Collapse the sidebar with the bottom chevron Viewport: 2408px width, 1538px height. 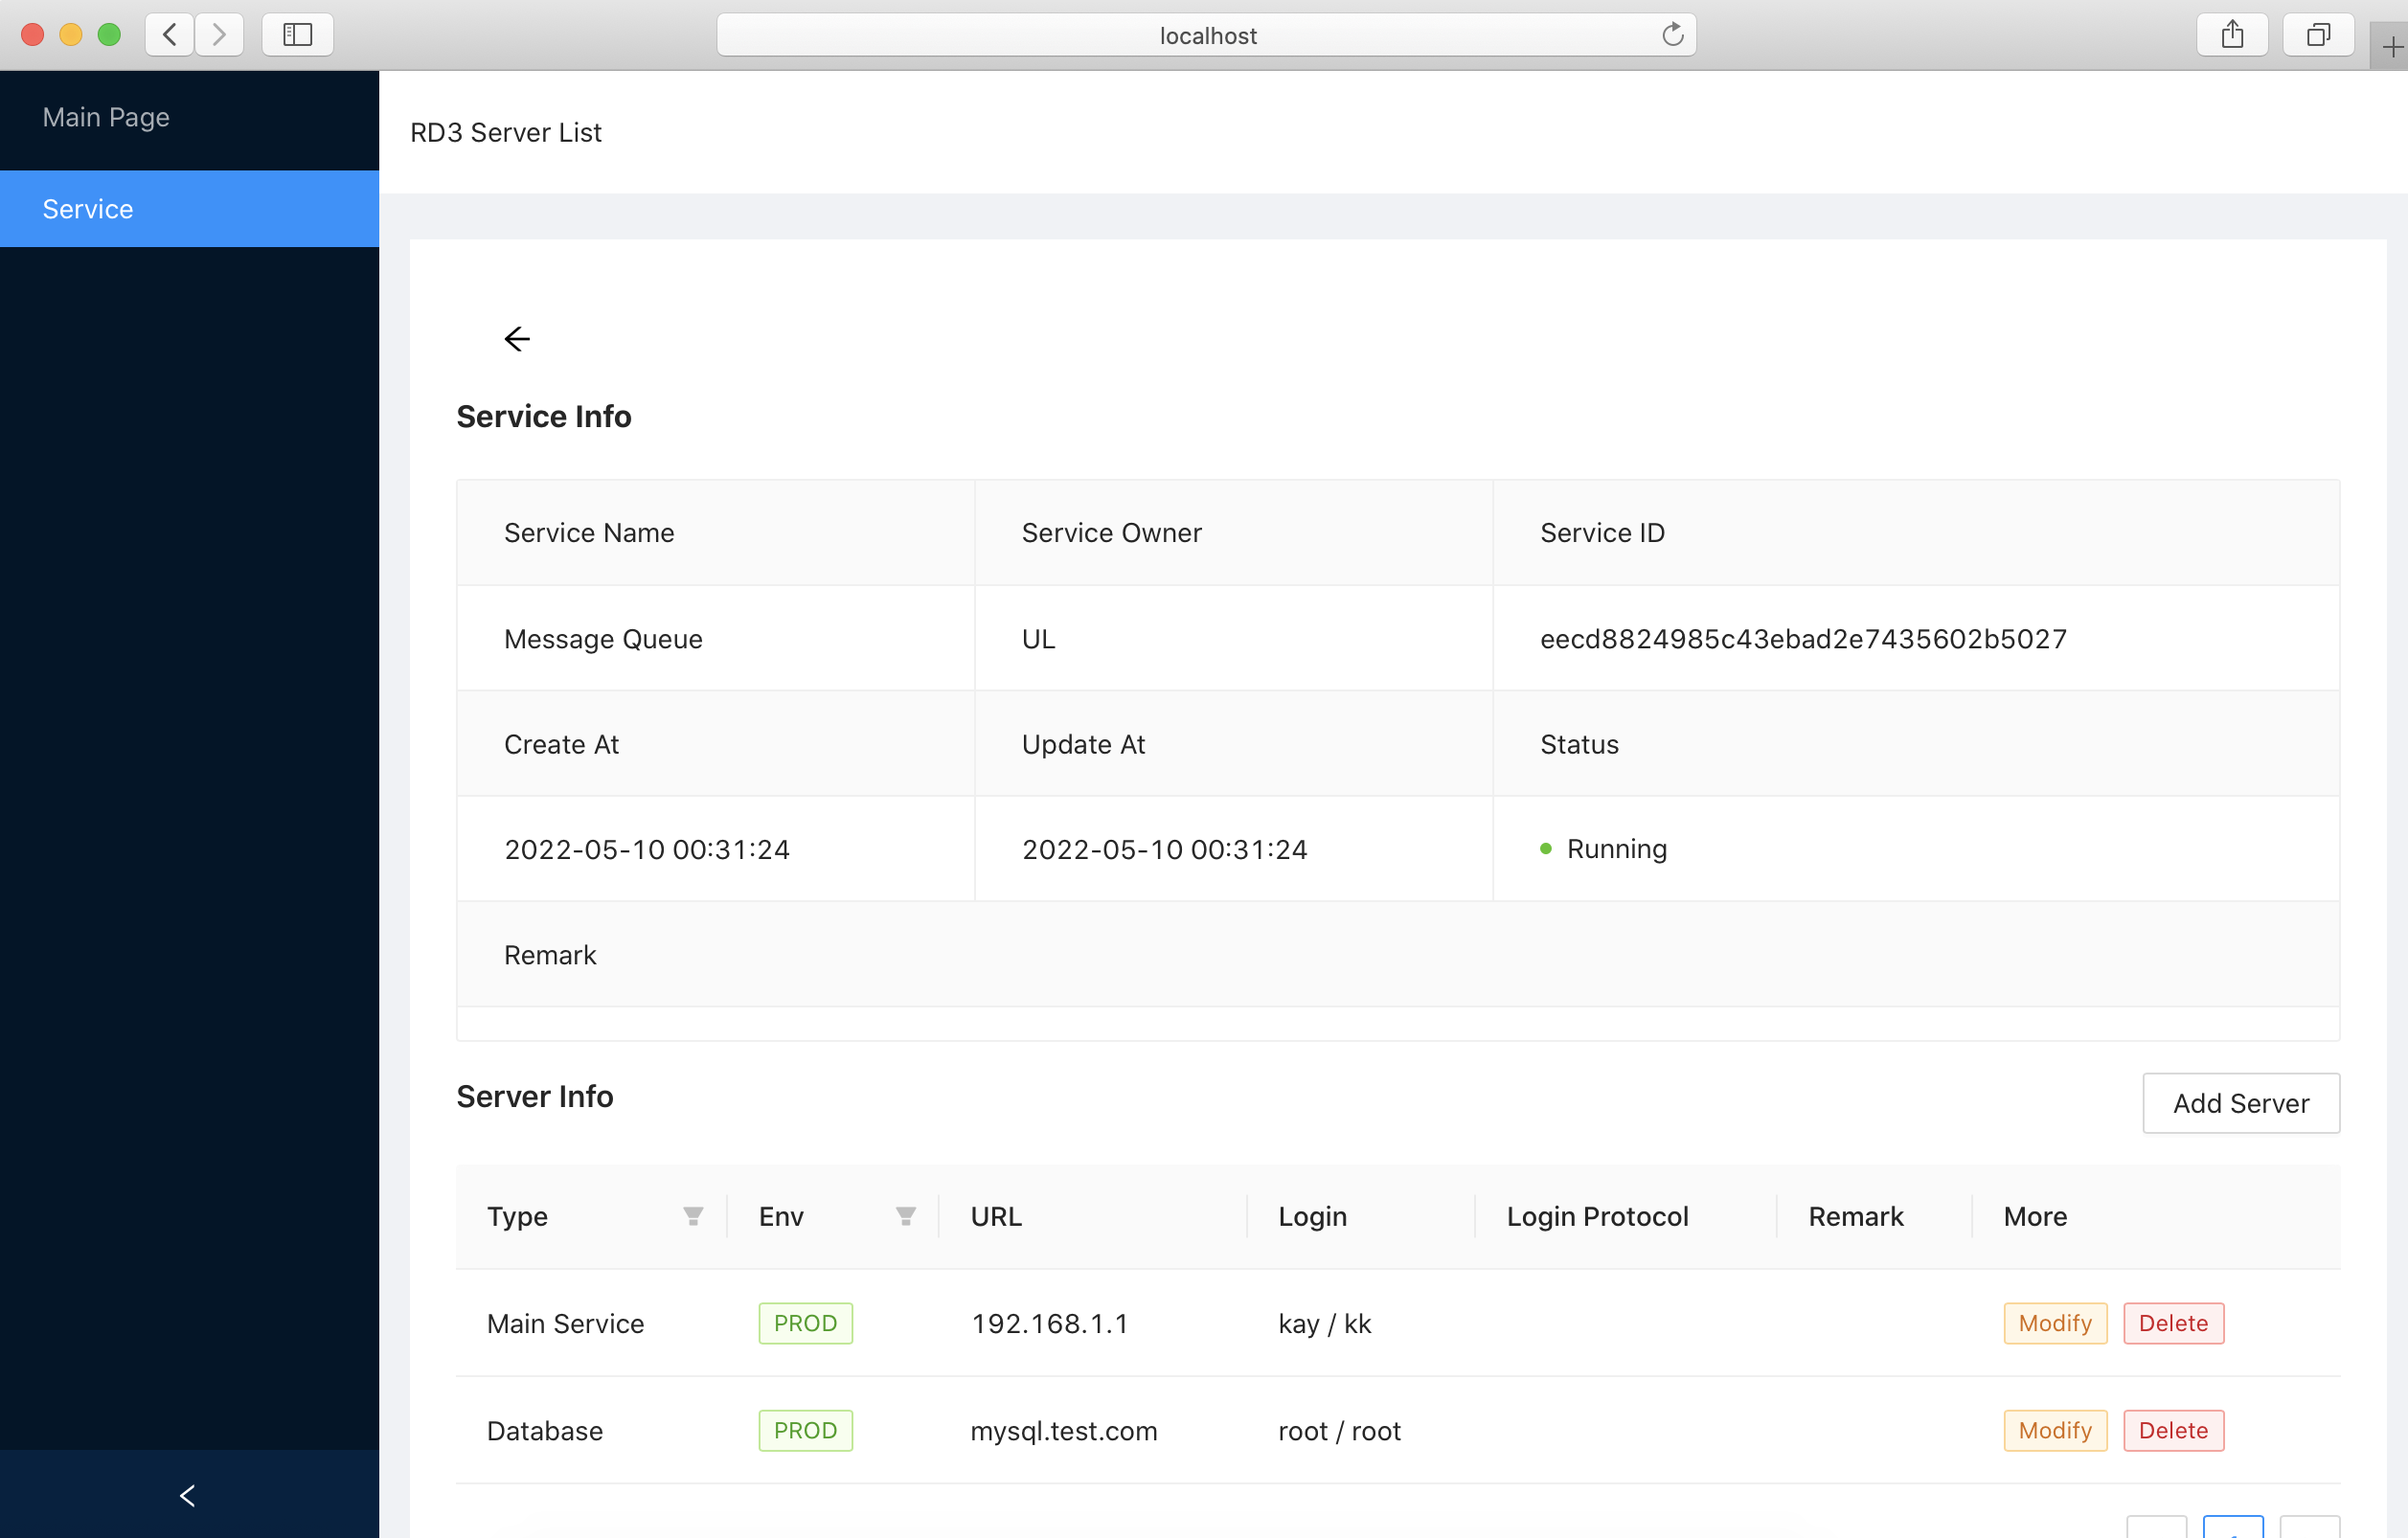click(x=188, y=1495)
